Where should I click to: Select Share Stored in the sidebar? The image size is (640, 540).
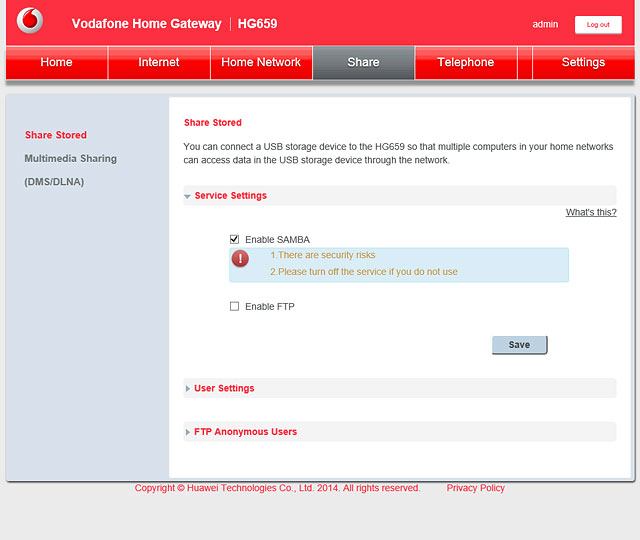tap(56, 135)
